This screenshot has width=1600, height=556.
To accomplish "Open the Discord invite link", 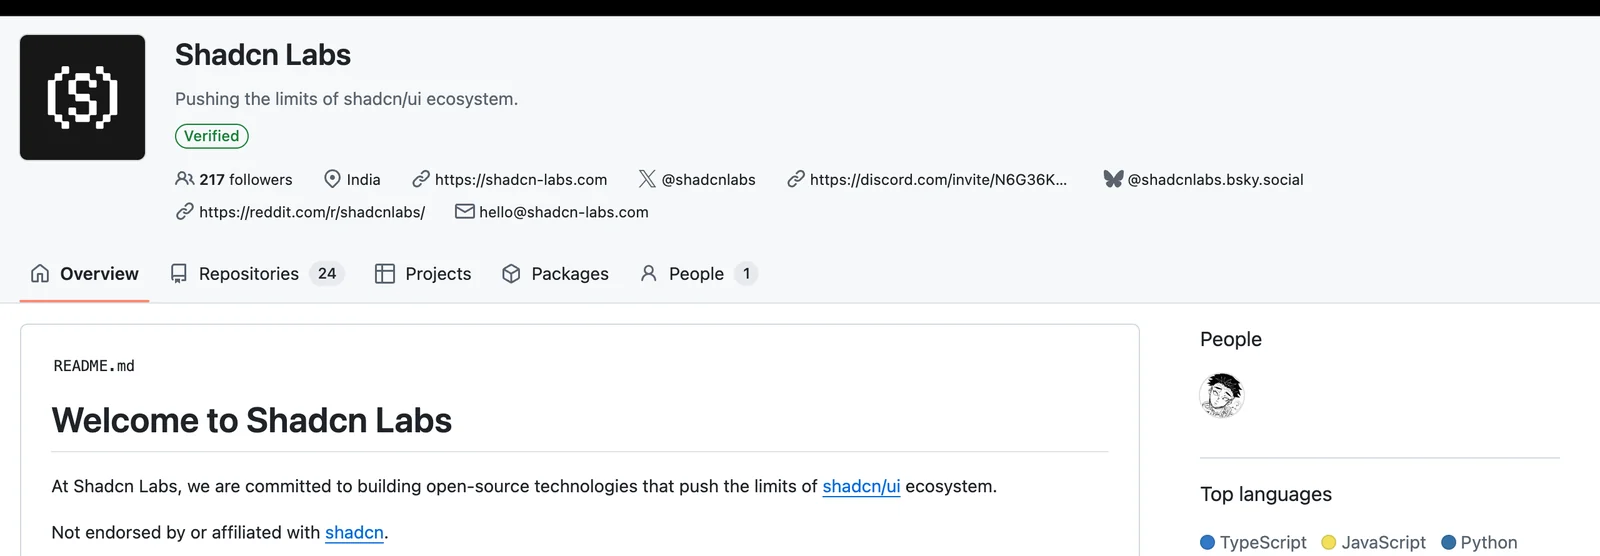I will [x=938, y=179].
